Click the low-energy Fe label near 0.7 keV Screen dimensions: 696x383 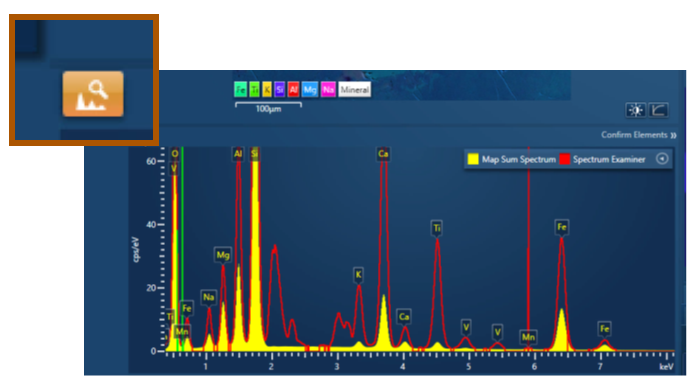186,308
